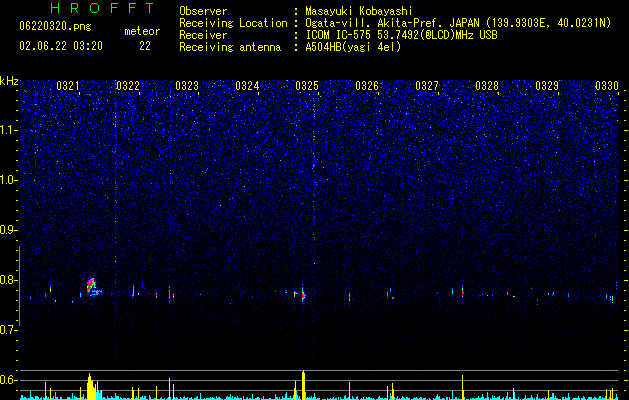This screenshot has width=629, height=400.
Task: Click the 0324 time marker
Action: click(247, 86)
